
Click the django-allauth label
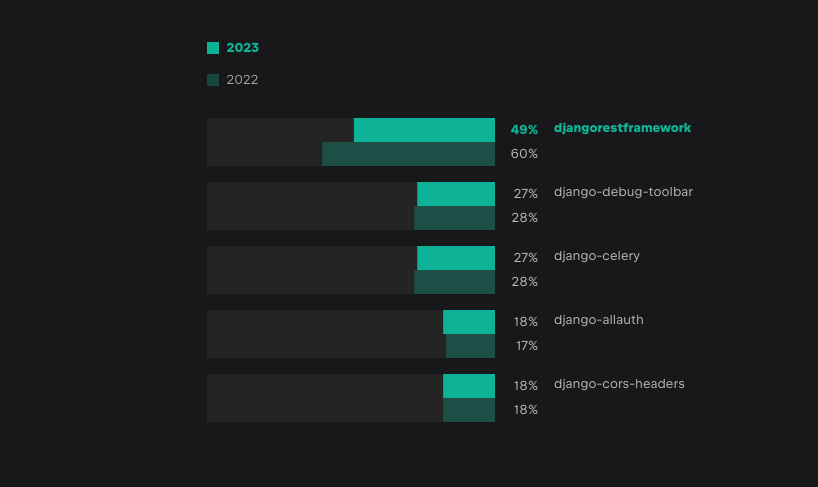[599, 320]
